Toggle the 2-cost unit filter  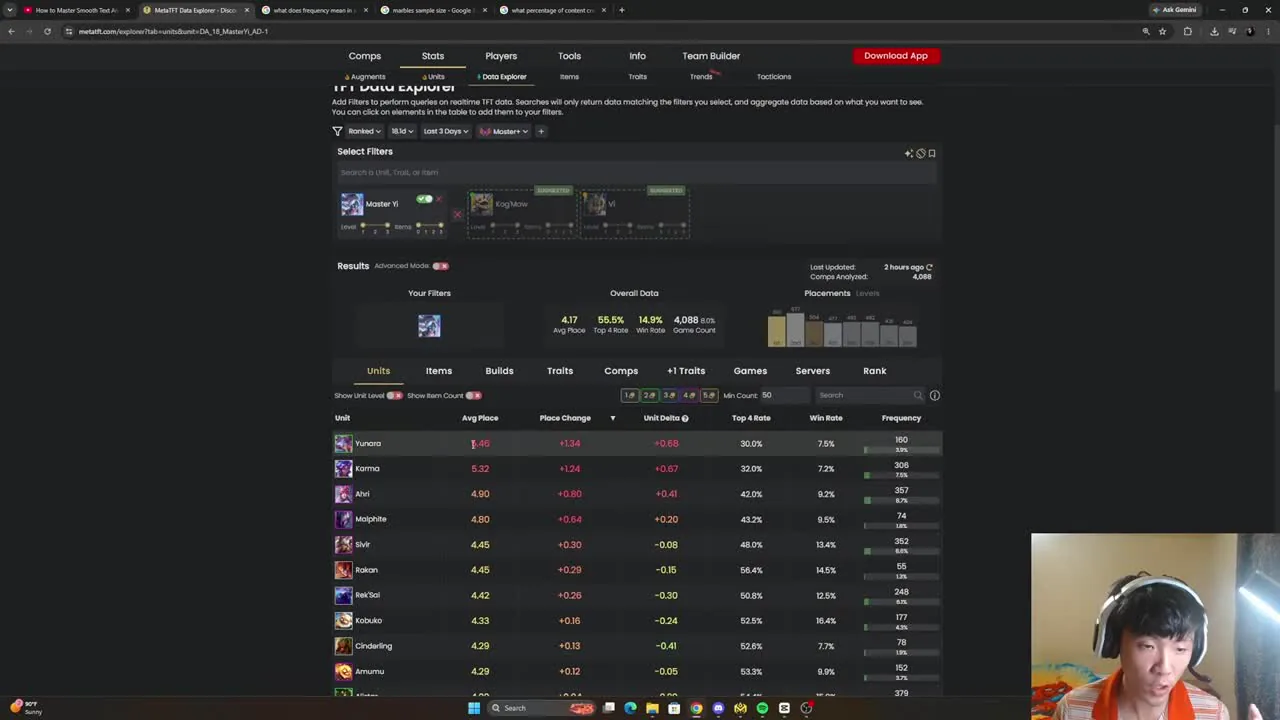click(650, 395)
